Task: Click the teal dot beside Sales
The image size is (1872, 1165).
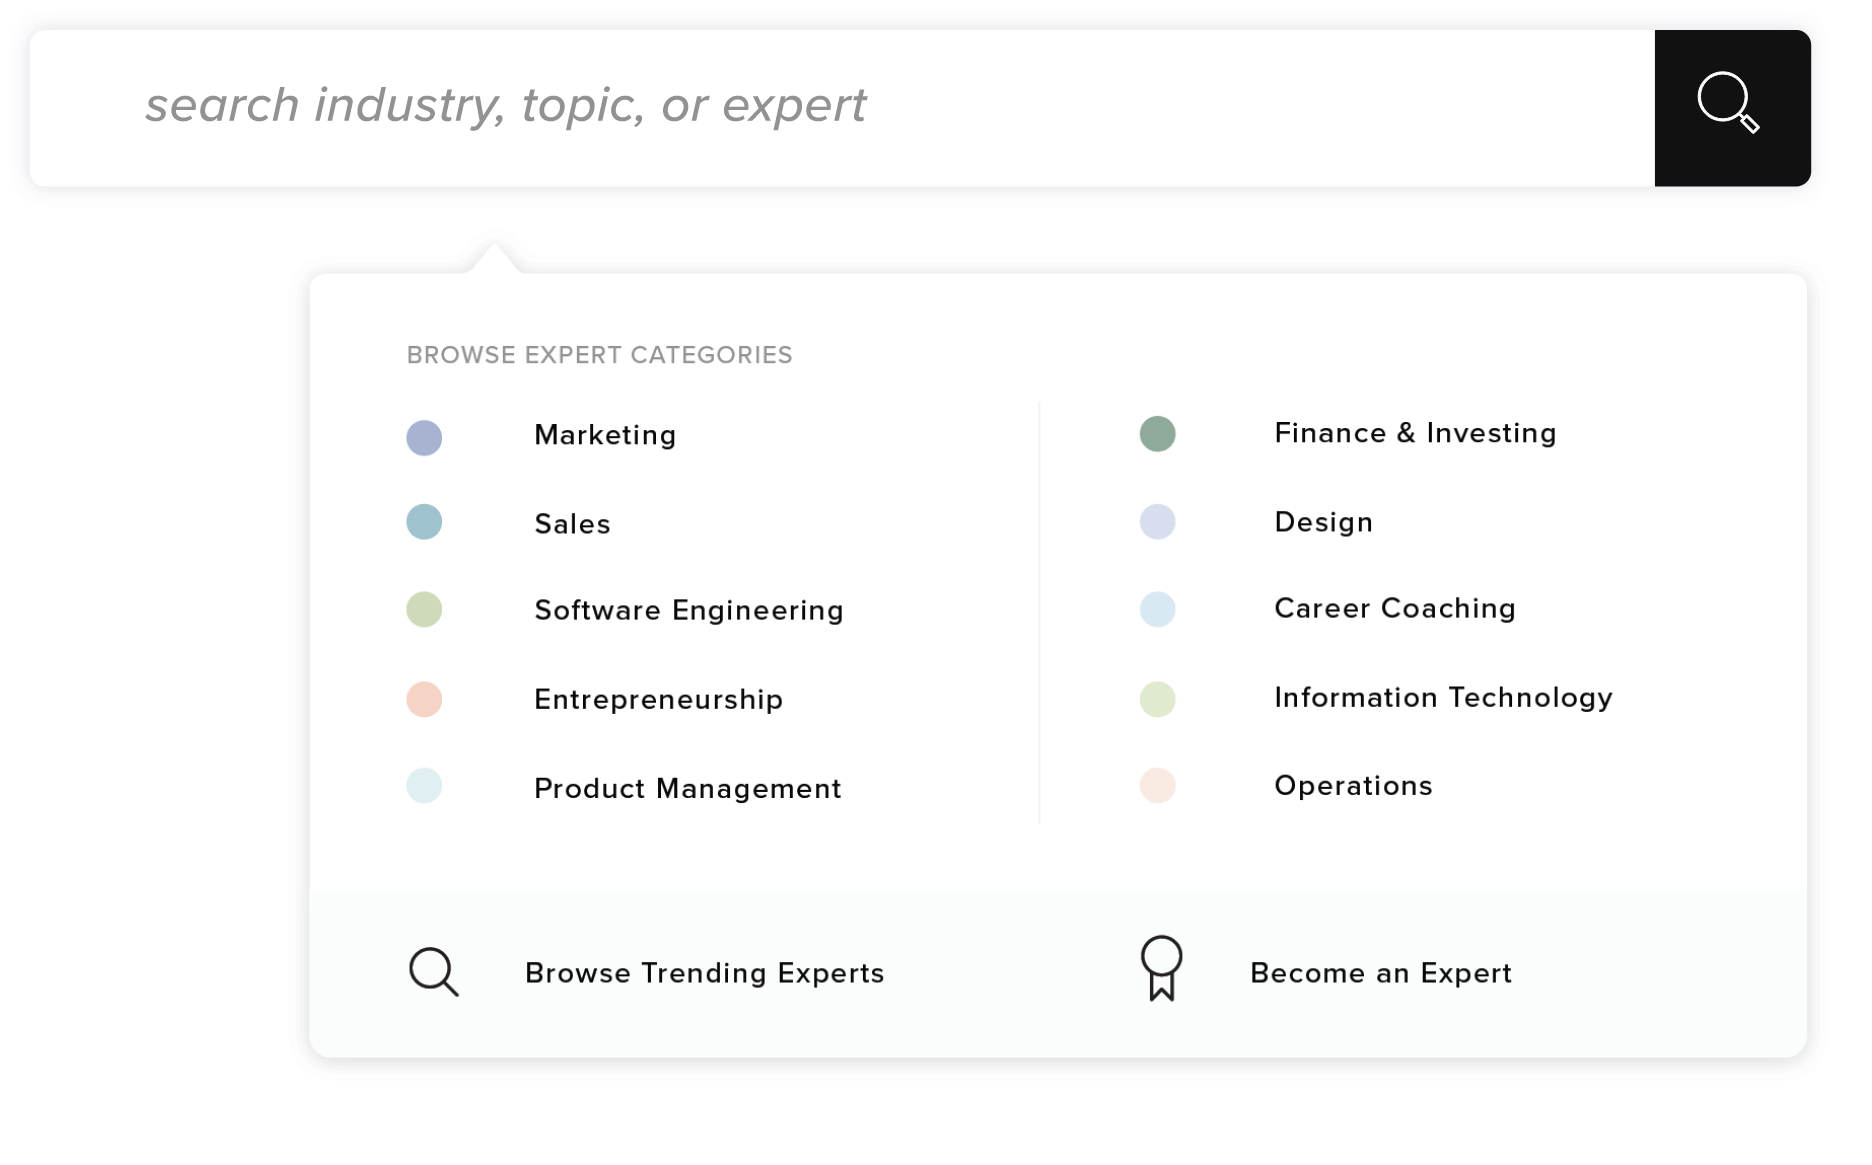Action: tap(424, 522)
